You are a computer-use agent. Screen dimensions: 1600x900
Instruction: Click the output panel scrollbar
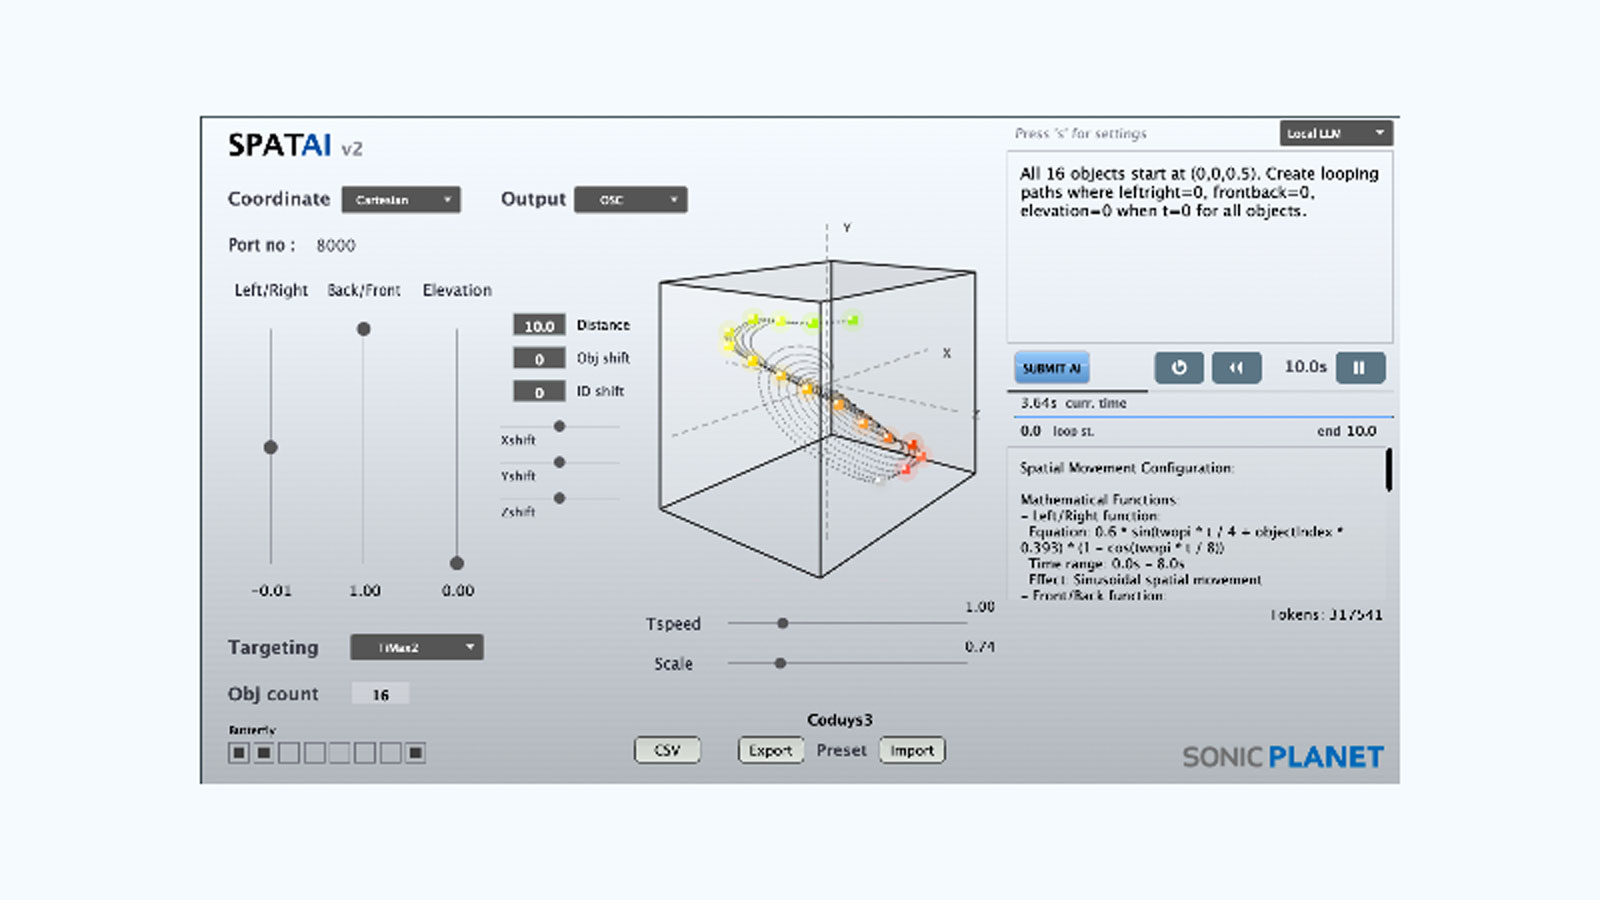pyautogui.click(x=1388, y=470)
